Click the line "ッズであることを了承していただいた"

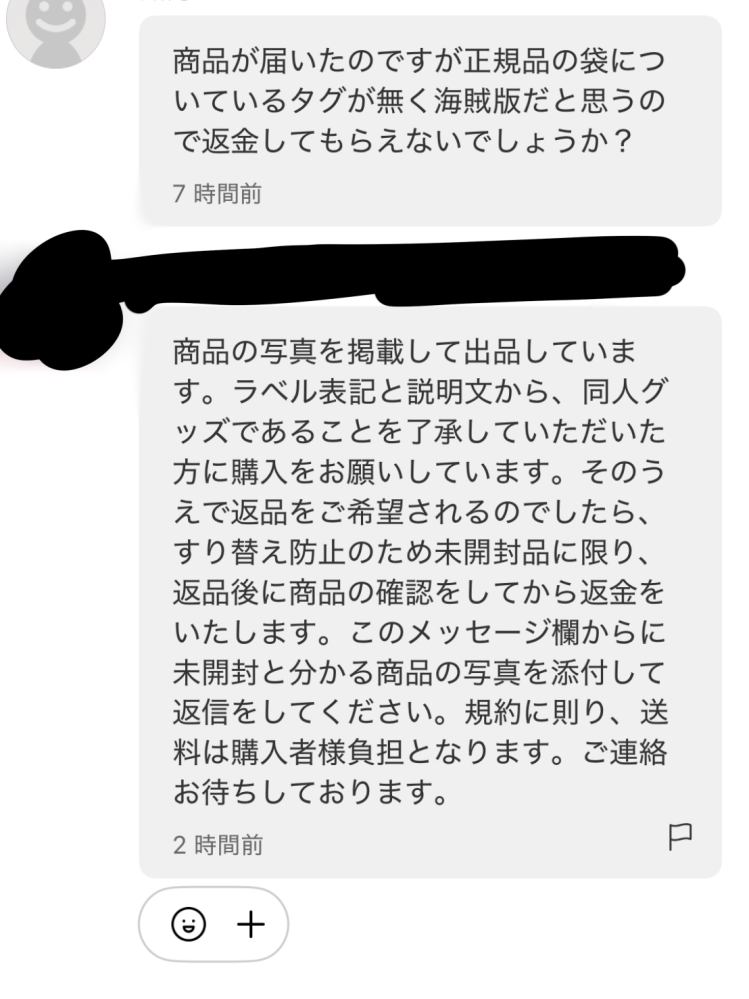[419, 432]
